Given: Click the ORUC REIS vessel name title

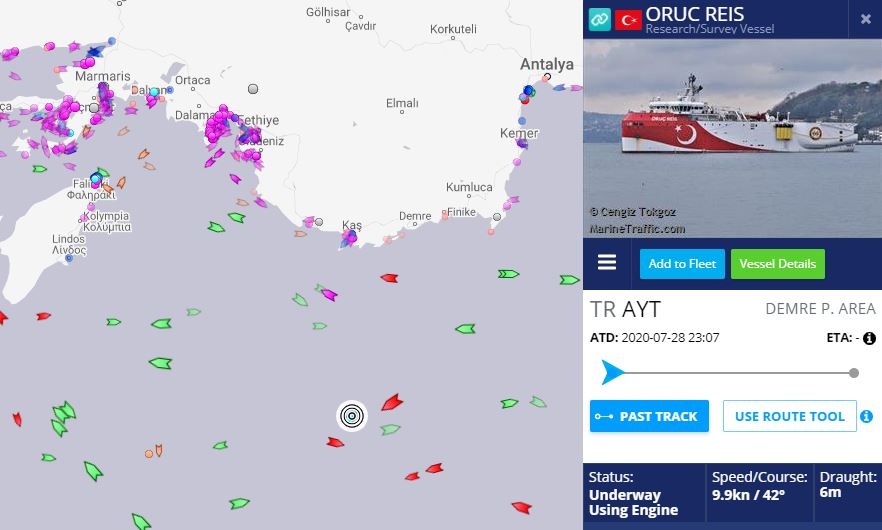Looking at the screenshot, I should 694,14.
